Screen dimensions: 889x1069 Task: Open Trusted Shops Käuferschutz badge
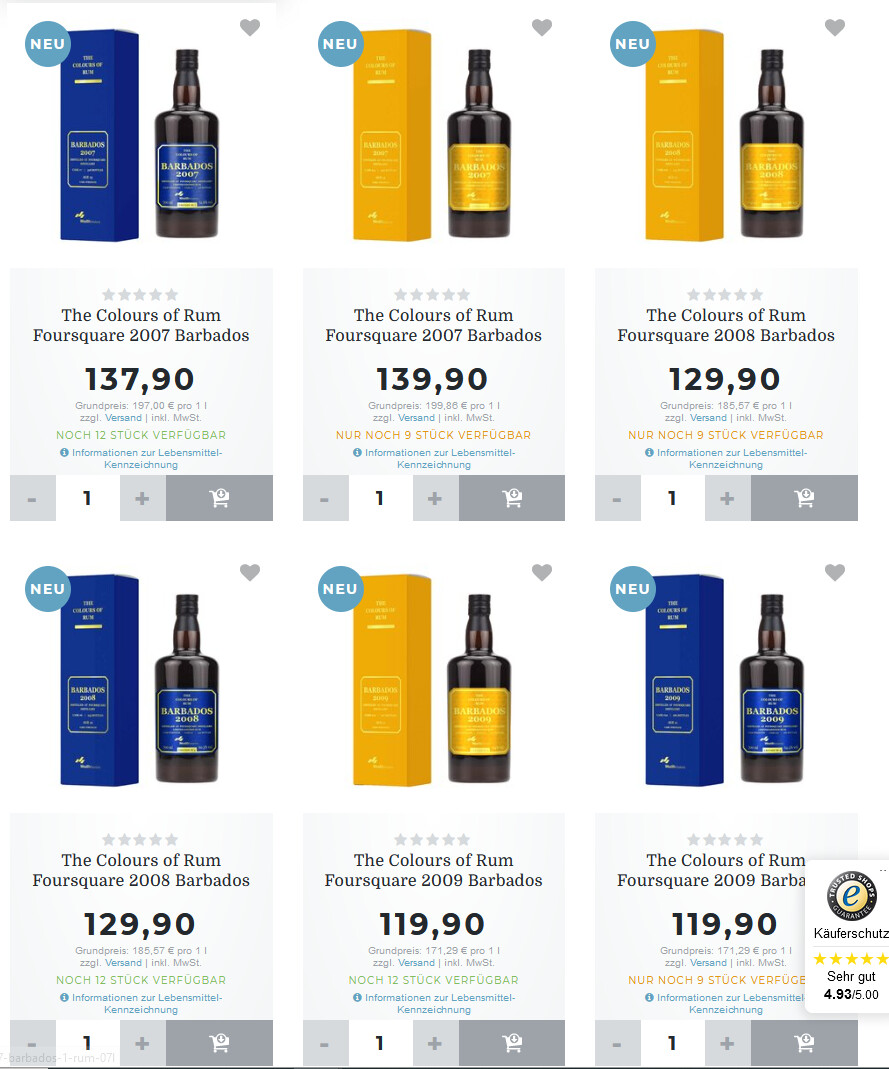click(850, 936)
